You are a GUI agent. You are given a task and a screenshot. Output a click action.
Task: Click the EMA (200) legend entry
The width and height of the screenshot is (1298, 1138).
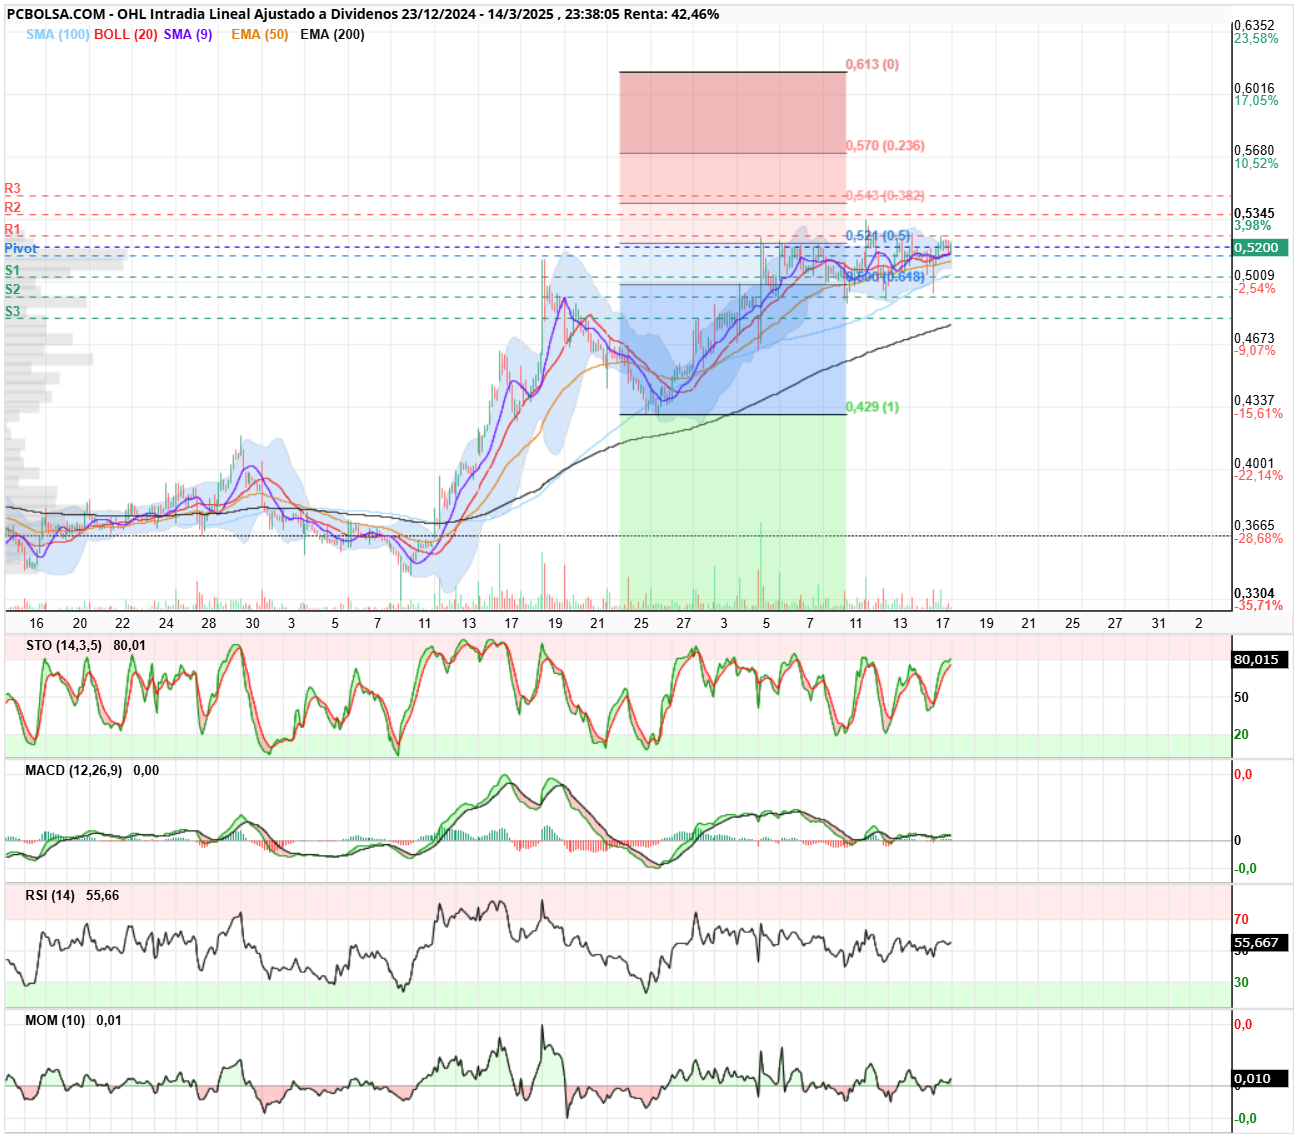(x=332, y=34)
